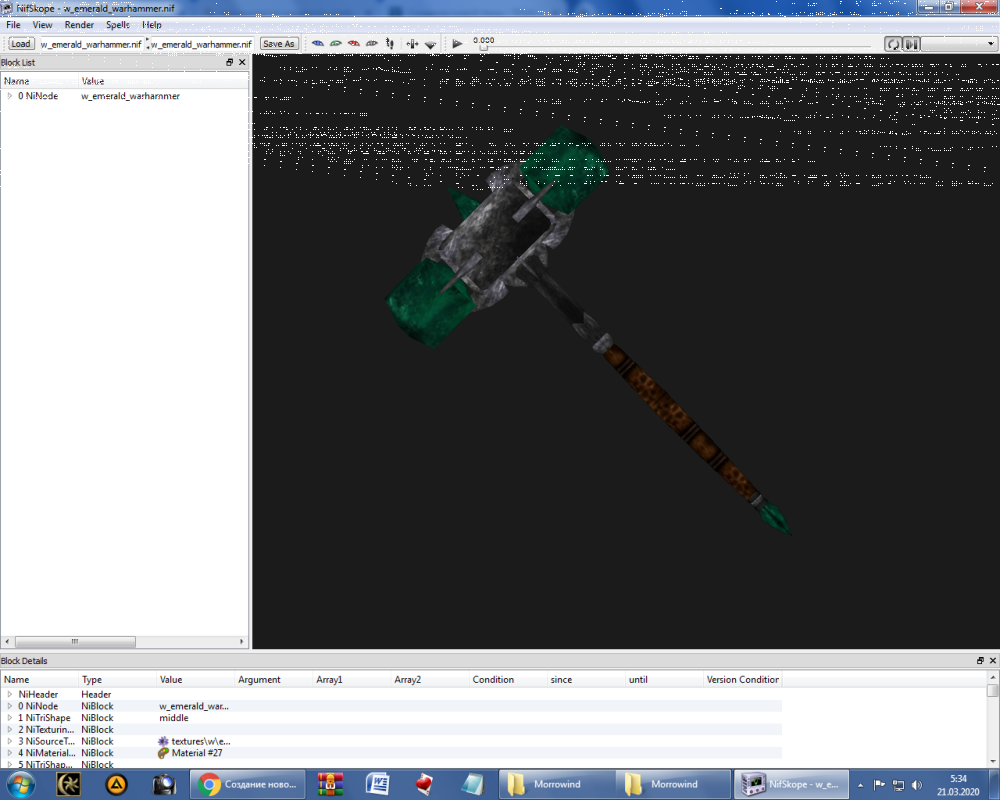Select the 'middle' value cell
1000x800 pixels.
point(174,718)
